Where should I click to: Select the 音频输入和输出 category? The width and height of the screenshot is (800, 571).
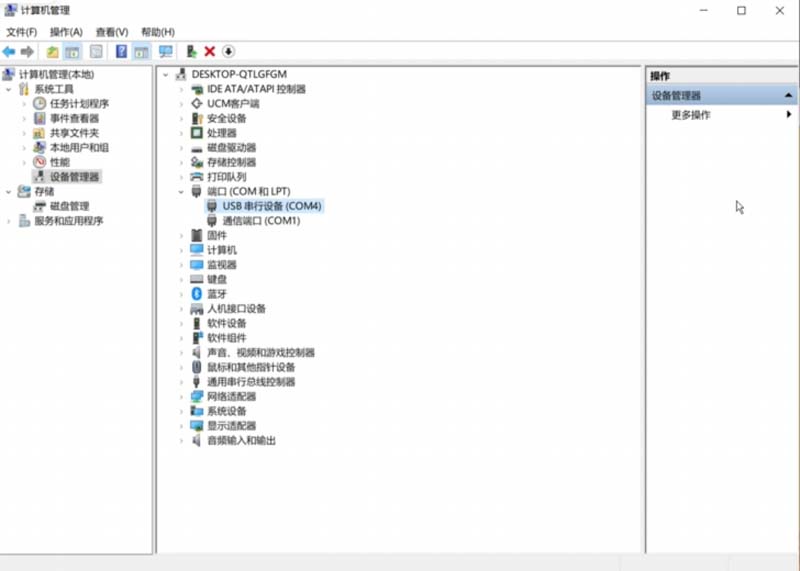point(241,440)
